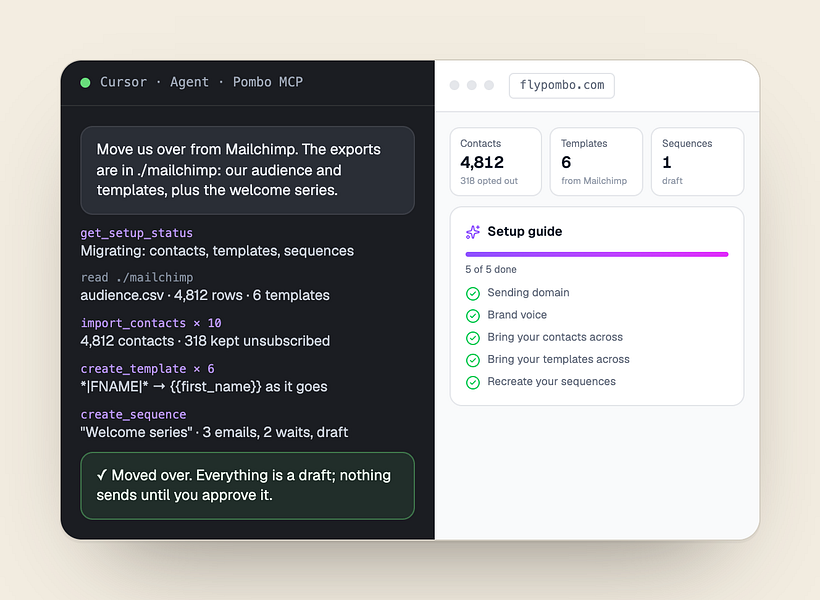Click "4,812 contacts · 318 kept unsubscribed" line
This screenshot has width=820, height=600.
[x=205, y=341]
